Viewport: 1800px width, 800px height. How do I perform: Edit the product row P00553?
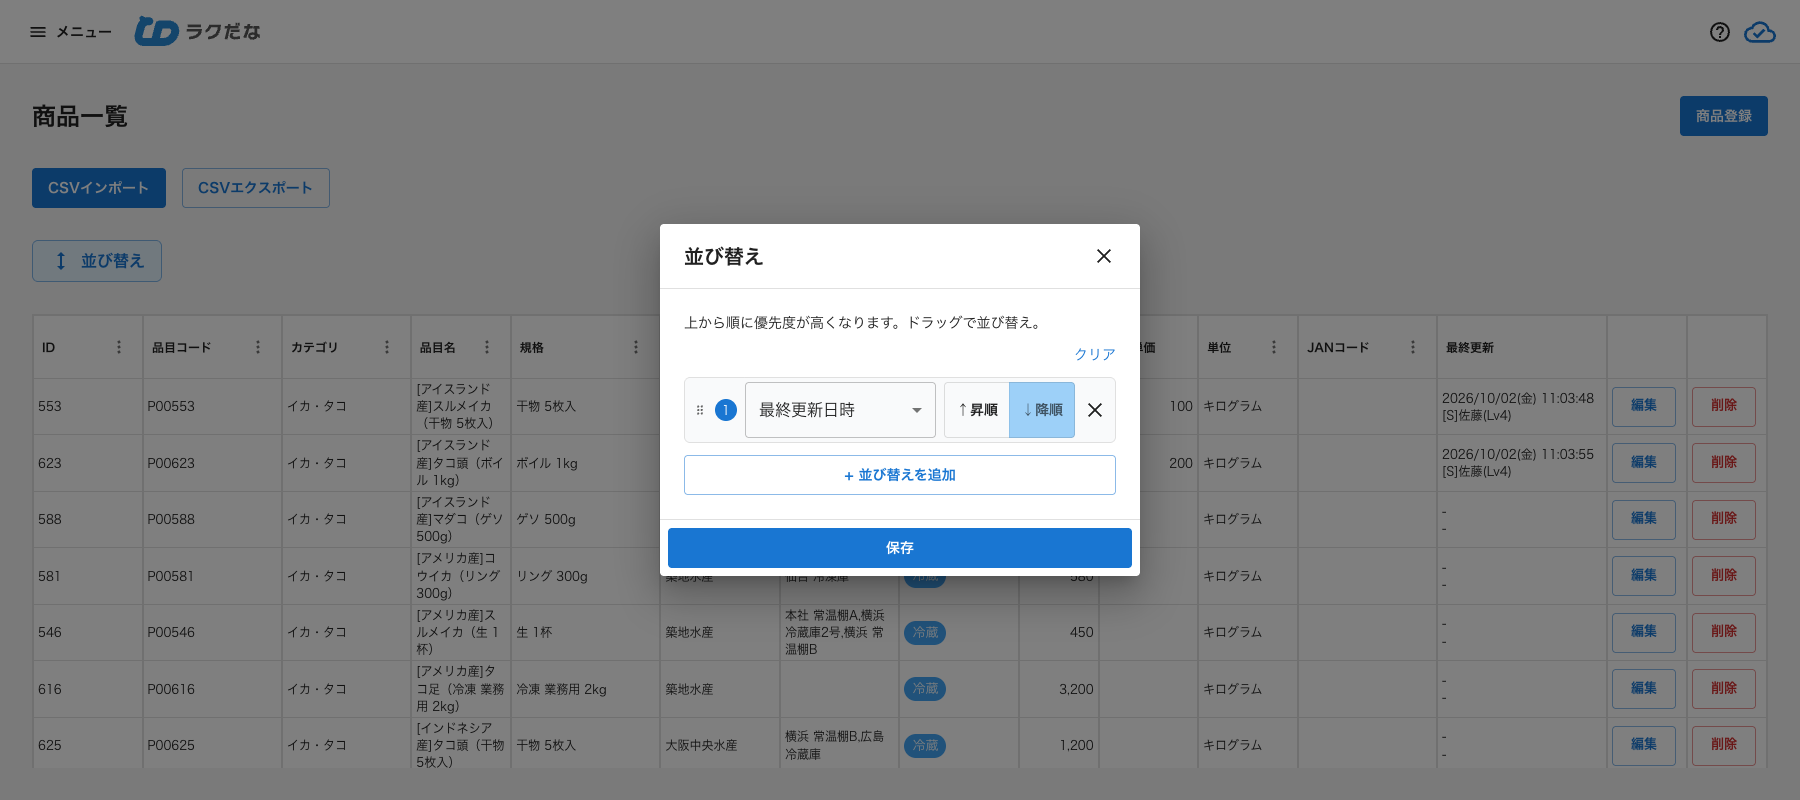point(1644,406)
